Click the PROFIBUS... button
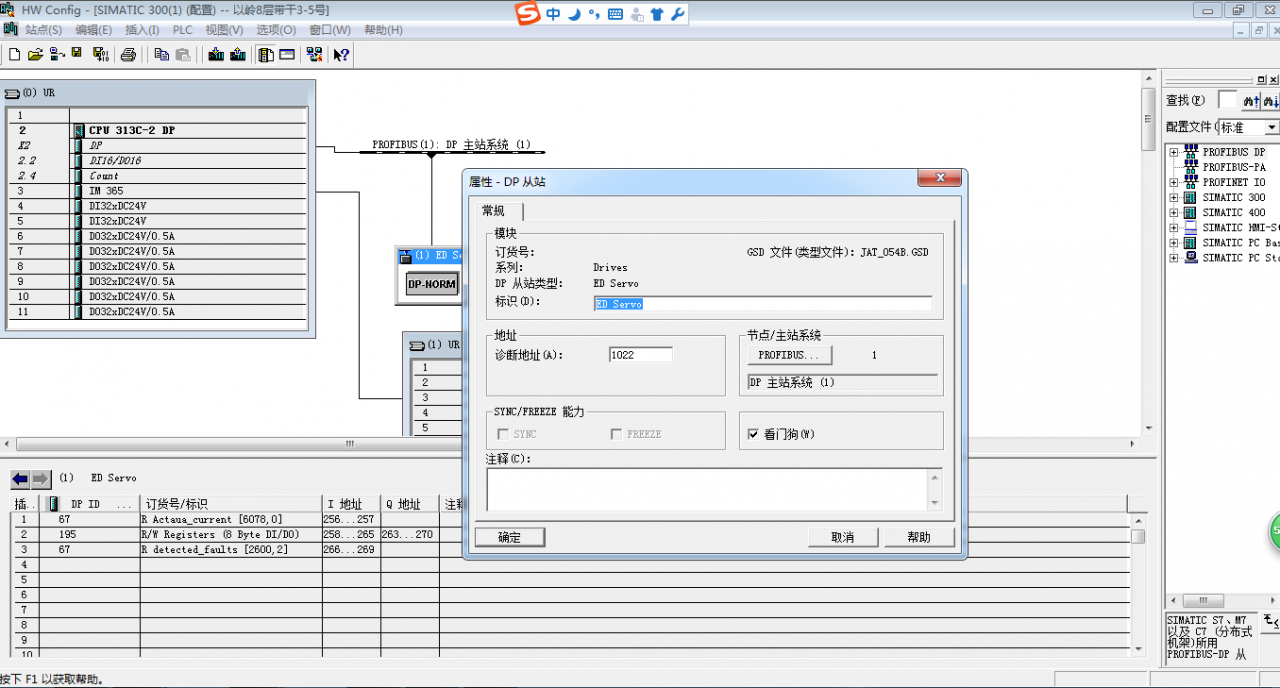The image size is (1280, 688). (789, 355)
